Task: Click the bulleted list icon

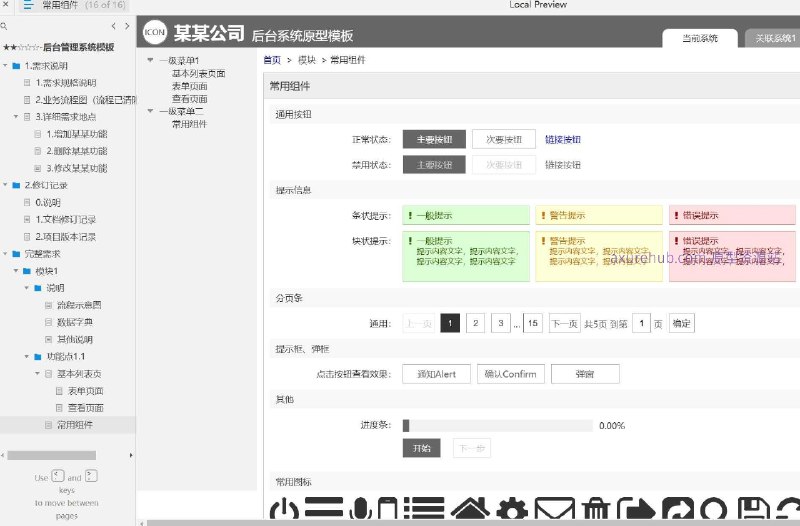Action: pyautogui.click(x=424, y=508)
